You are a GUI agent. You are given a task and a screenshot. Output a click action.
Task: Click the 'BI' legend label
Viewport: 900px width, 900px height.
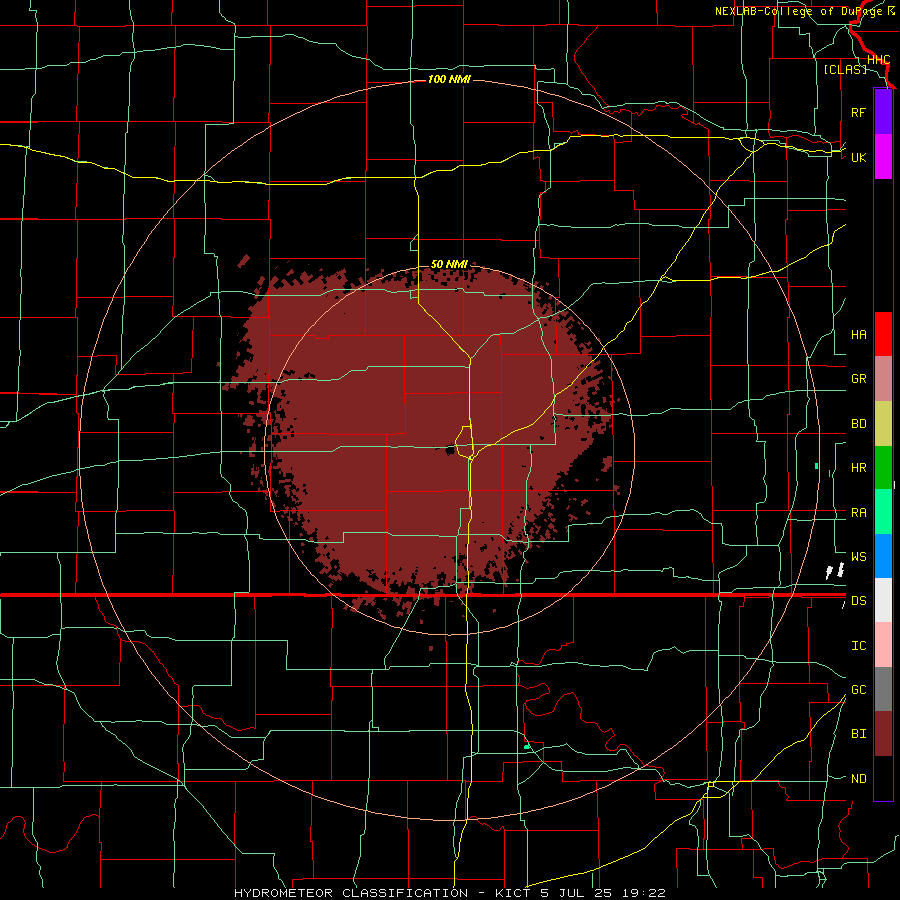(x=858, y=734)
